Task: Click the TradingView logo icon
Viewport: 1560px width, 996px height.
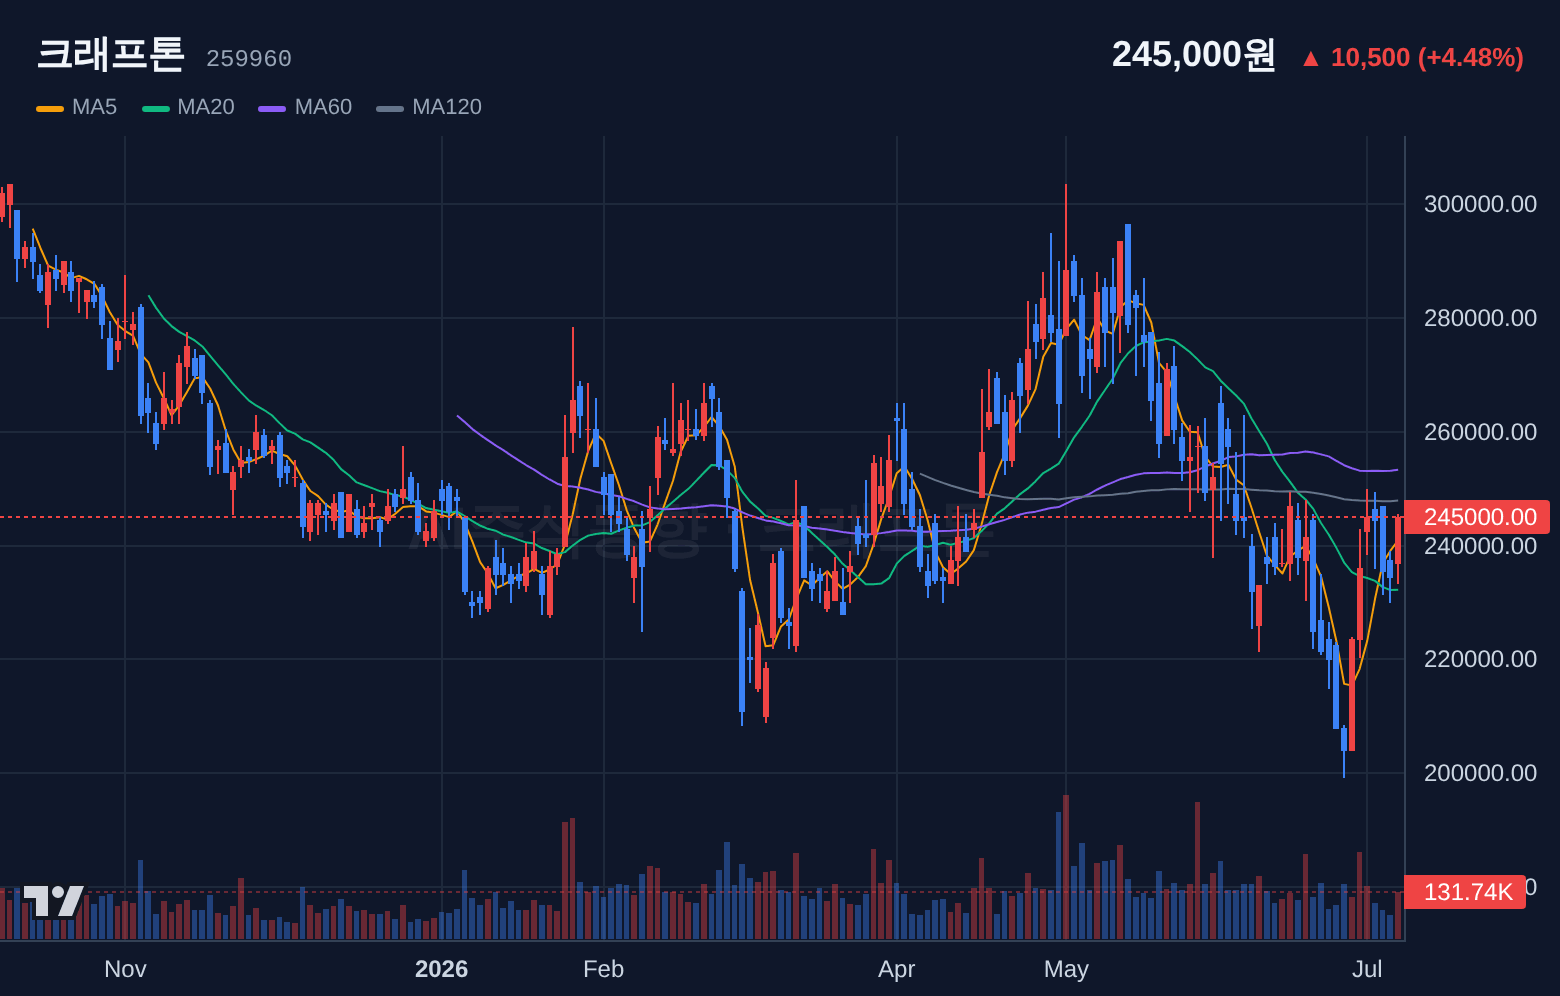Action: (x=53, y=901)
